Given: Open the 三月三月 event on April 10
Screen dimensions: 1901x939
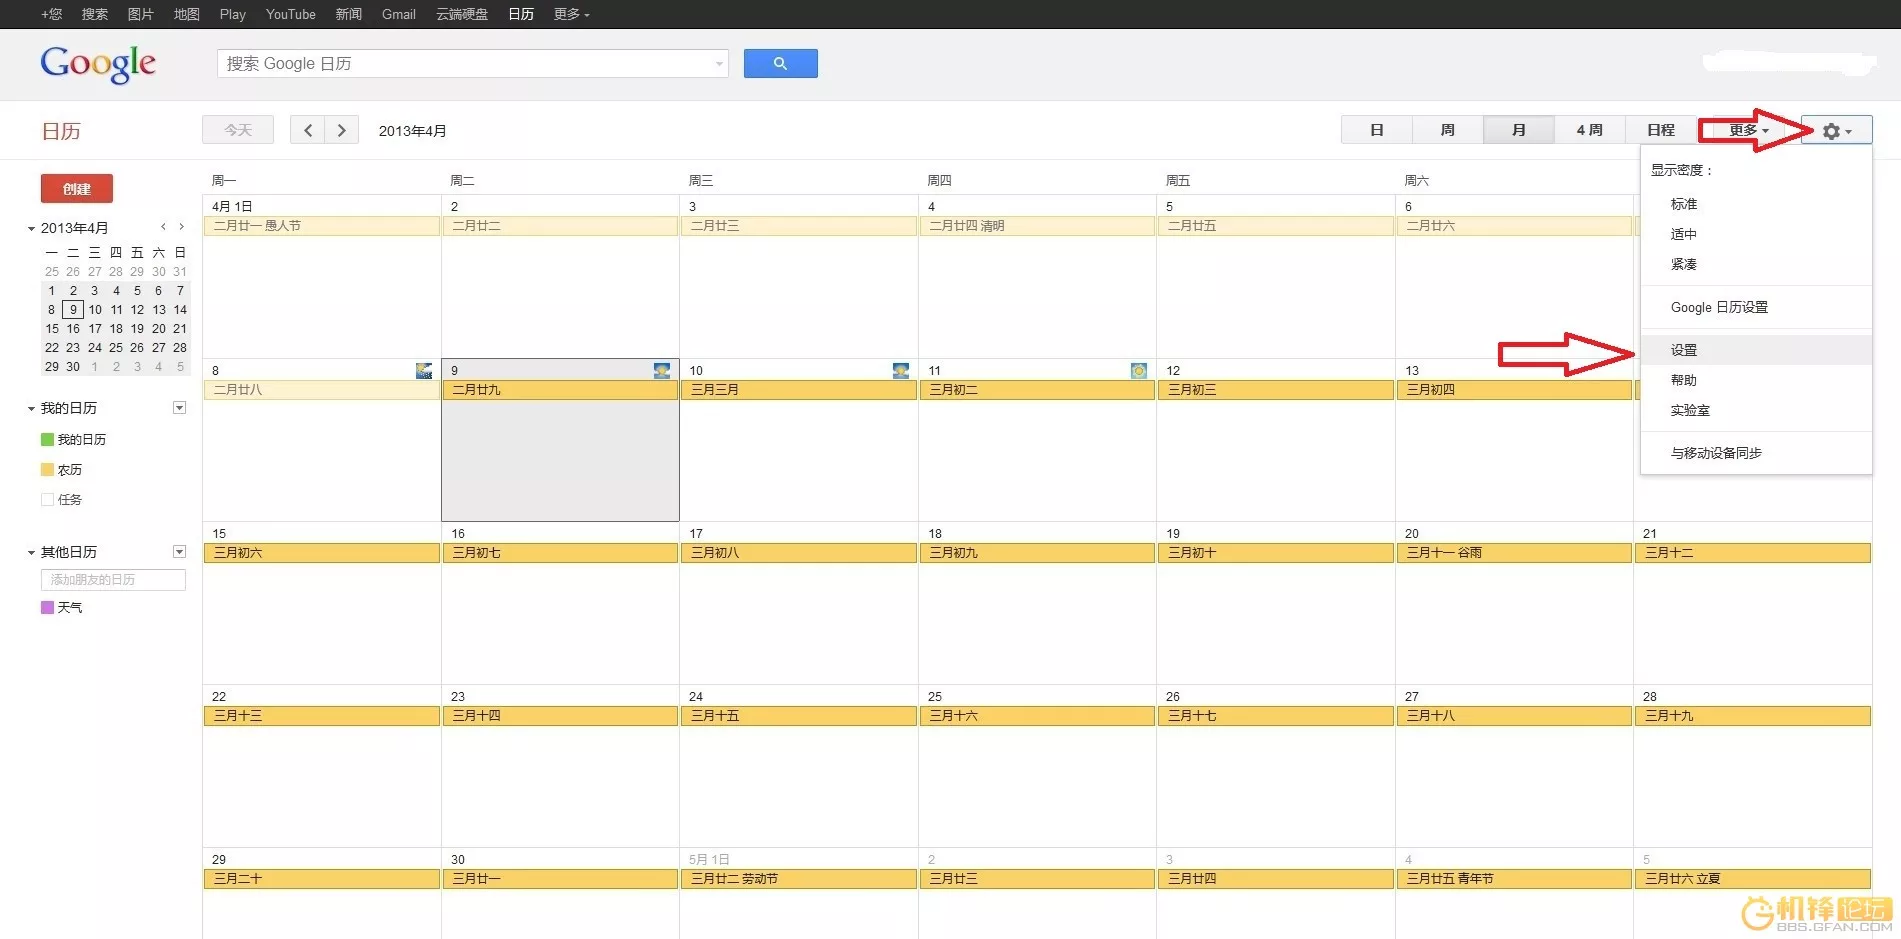Looking at the screenshot, I should click(x=798, y=390).
